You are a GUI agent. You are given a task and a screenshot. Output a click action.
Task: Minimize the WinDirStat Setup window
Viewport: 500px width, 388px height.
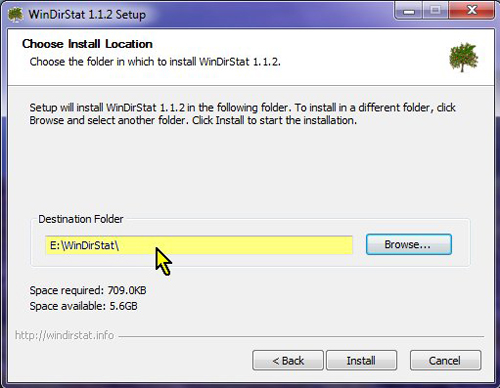coord(409,11)
